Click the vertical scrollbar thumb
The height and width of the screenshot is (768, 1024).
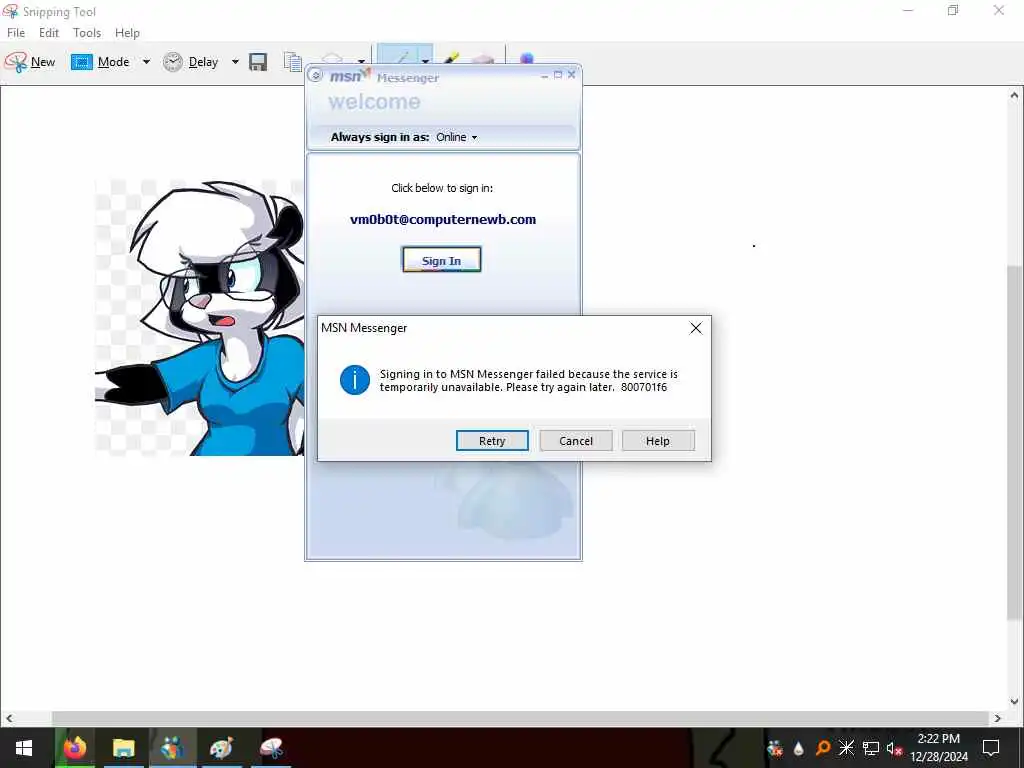coord(1014,443)
